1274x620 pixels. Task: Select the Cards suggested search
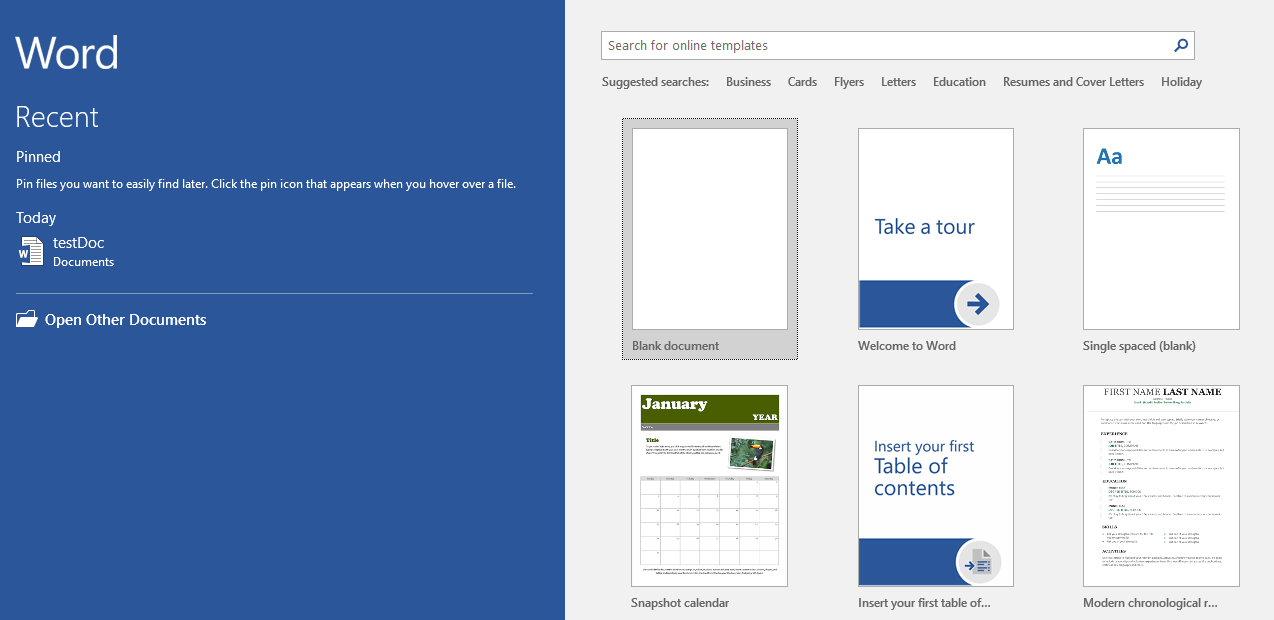[x=802, y=82]
